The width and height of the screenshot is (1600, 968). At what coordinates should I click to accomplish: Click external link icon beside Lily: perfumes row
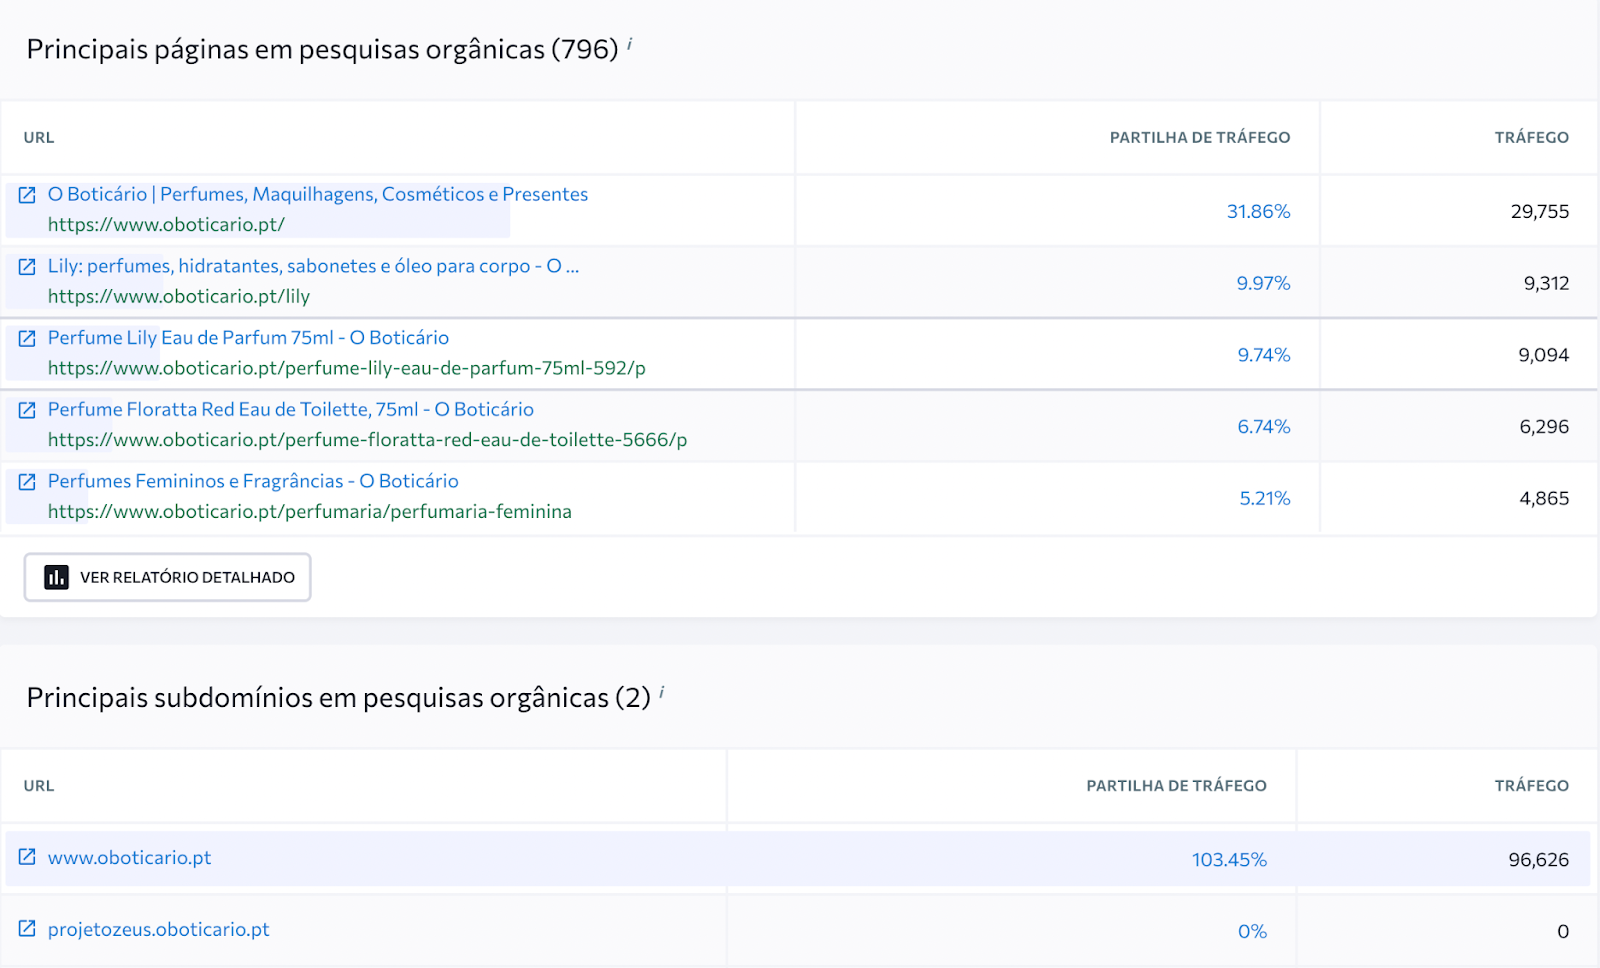point(27,267)
